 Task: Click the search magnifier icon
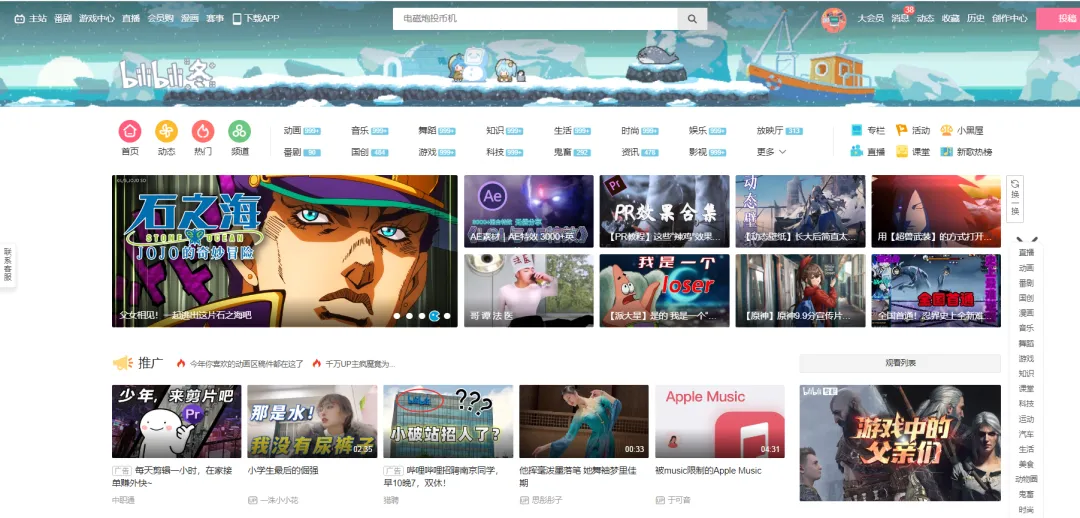pyautogui.click(x=692, y=19)
